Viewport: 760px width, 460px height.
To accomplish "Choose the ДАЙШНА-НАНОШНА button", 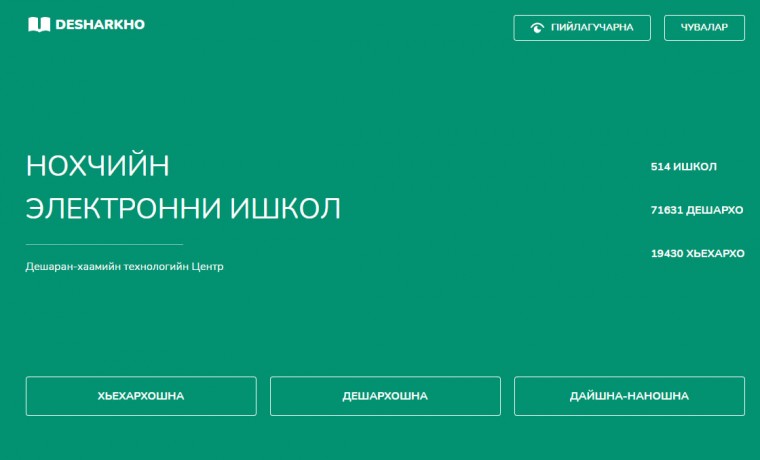I will point(629,396).
